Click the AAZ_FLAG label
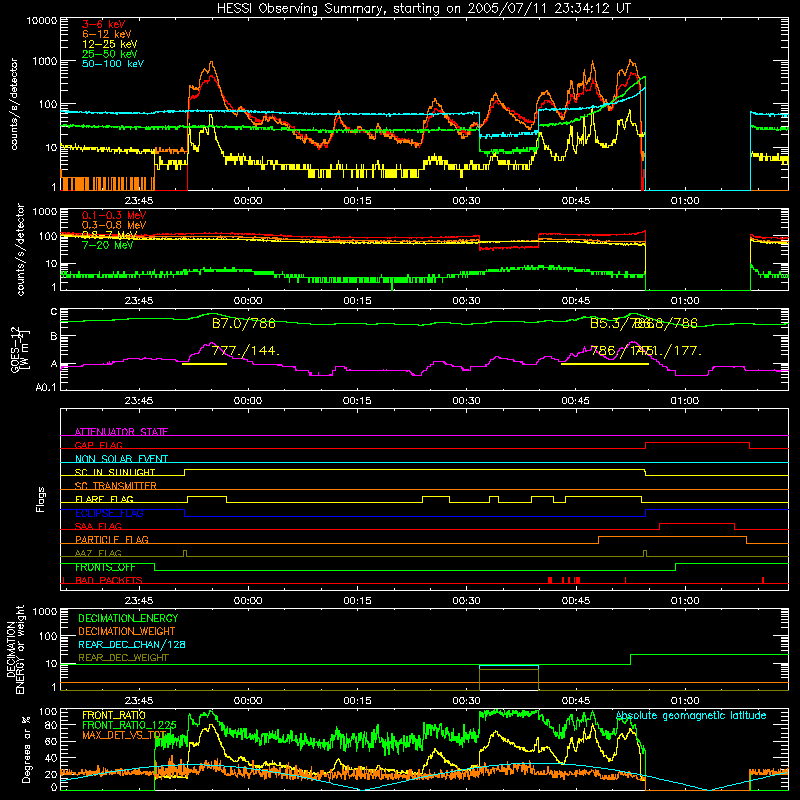The image size is (800, 800). [98, 553]
